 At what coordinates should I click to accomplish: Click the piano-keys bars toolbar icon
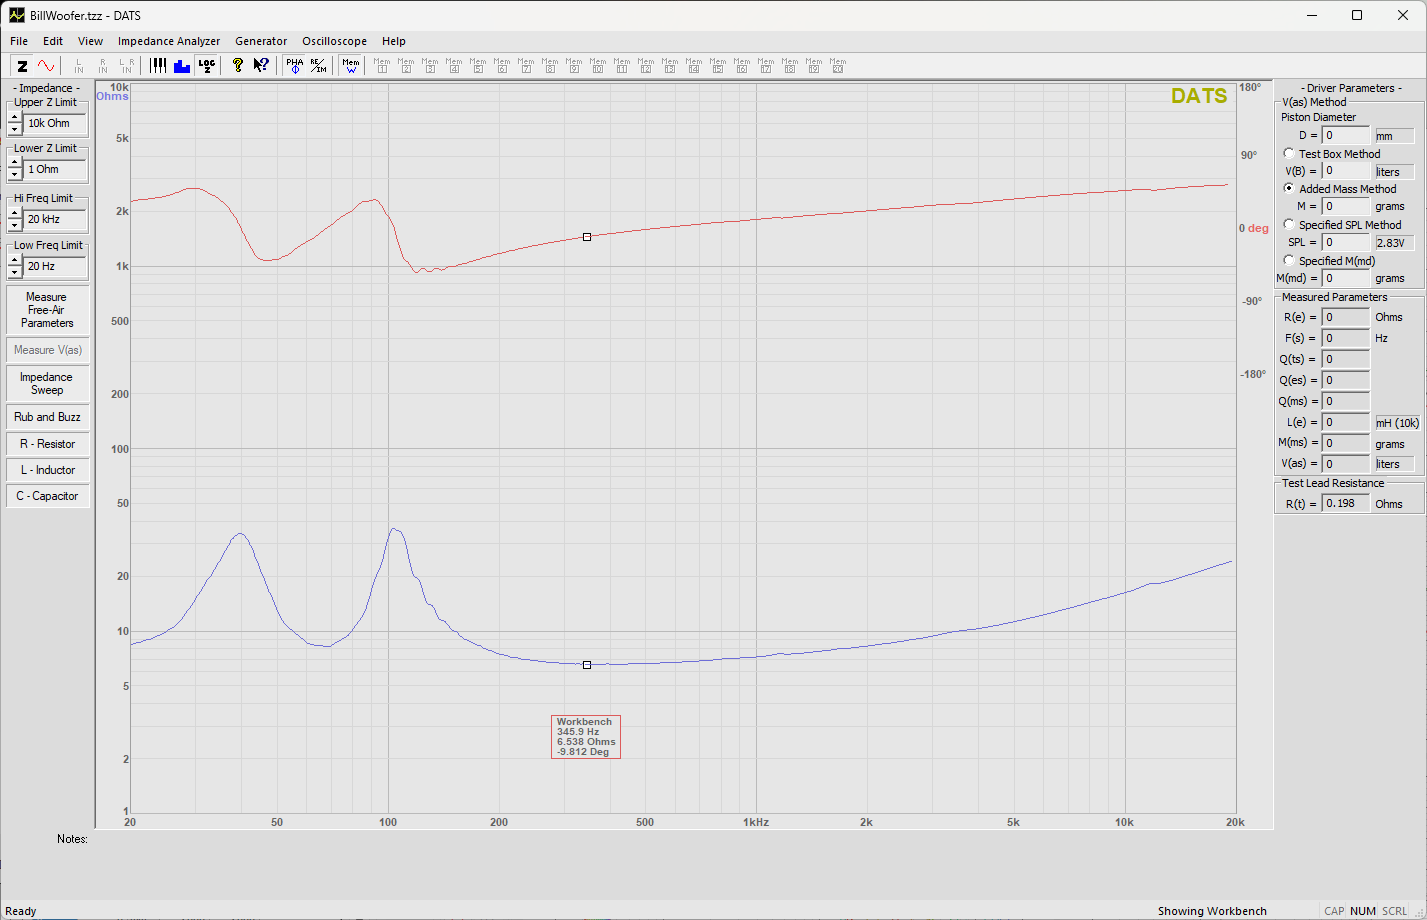pos(158,66)
